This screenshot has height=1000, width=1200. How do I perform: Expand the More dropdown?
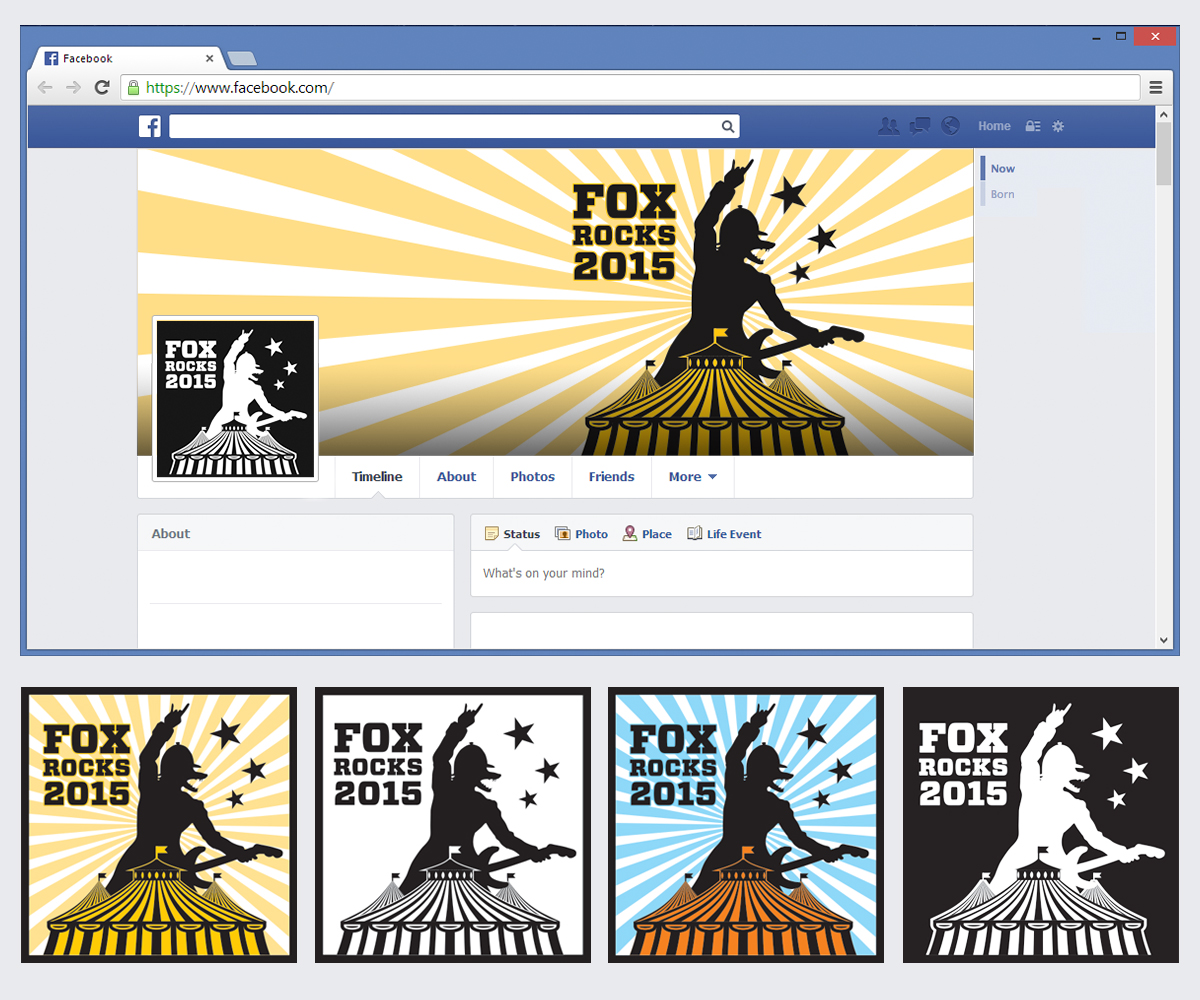[693, 477]
